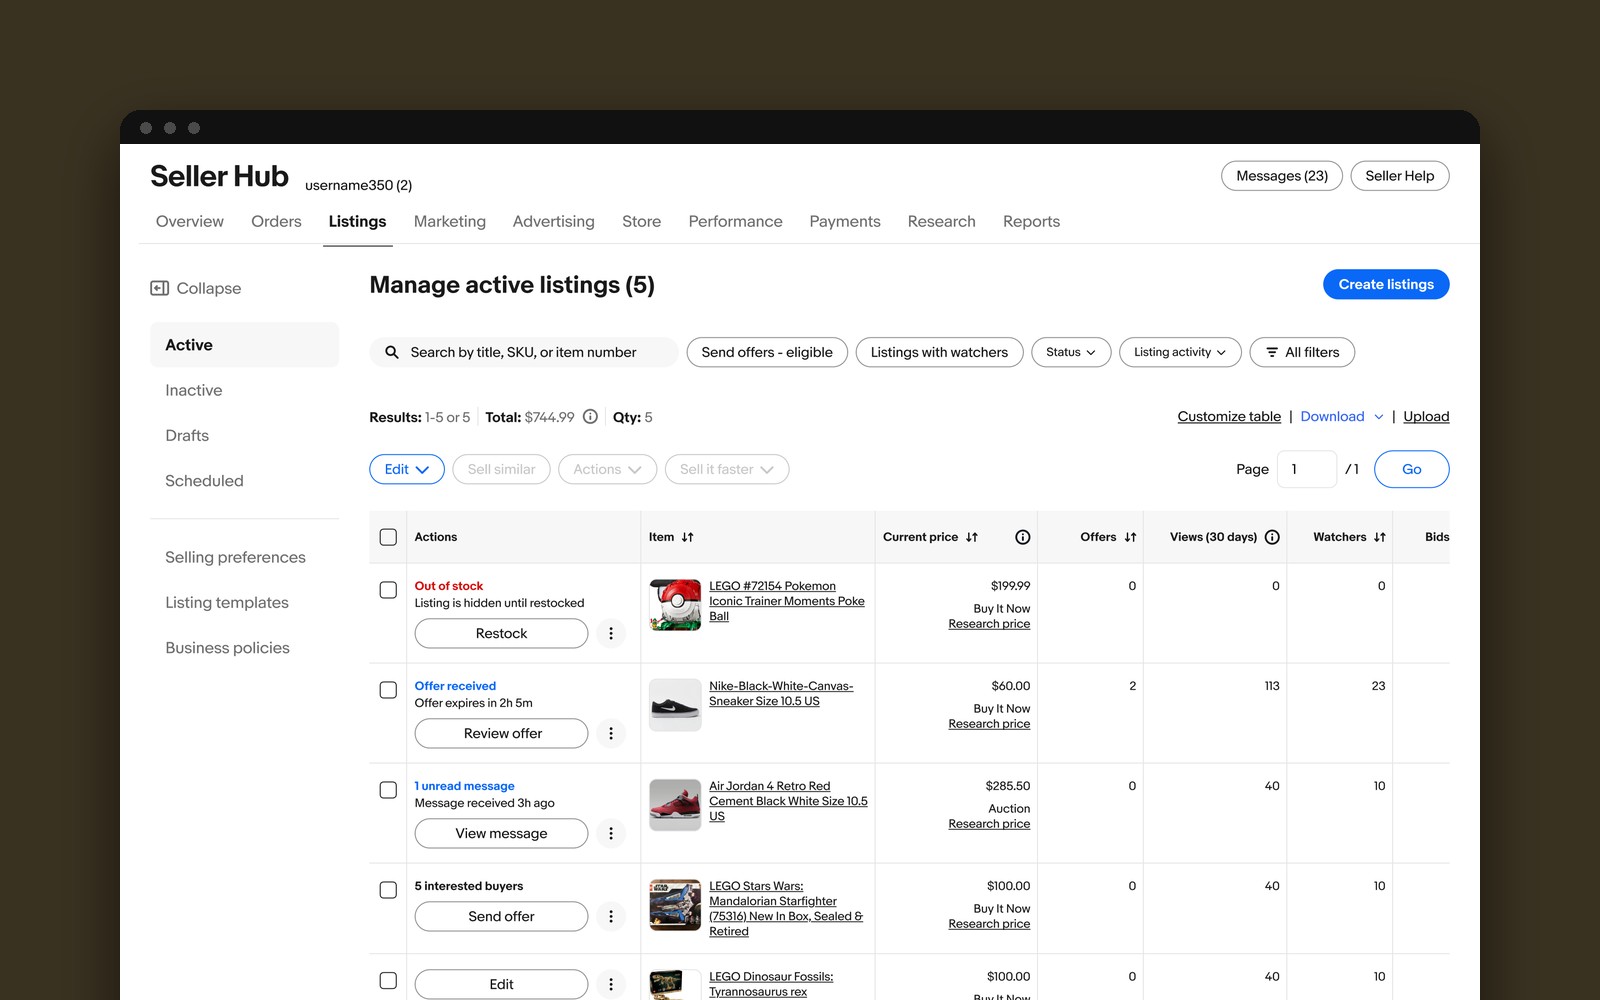Open more options for Send offer row
Viewport: 1600px width, 1000px height.
pyautogui.click(x=611, y=916)
